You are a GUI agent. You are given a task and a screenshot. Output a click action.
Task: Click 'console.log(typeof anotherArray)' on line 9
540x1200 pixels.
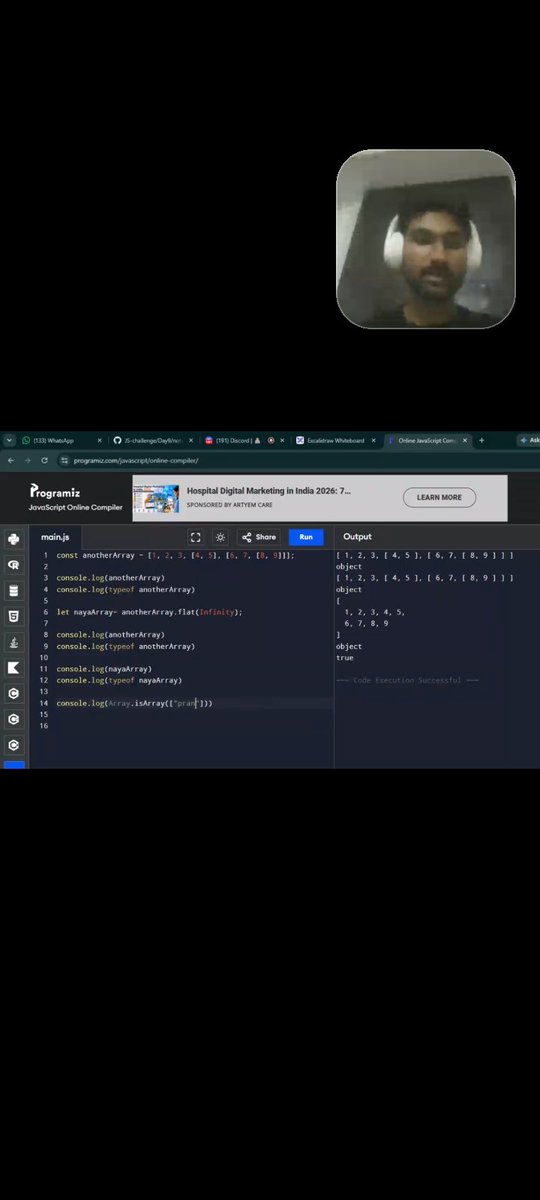click(x=125, y=646)
